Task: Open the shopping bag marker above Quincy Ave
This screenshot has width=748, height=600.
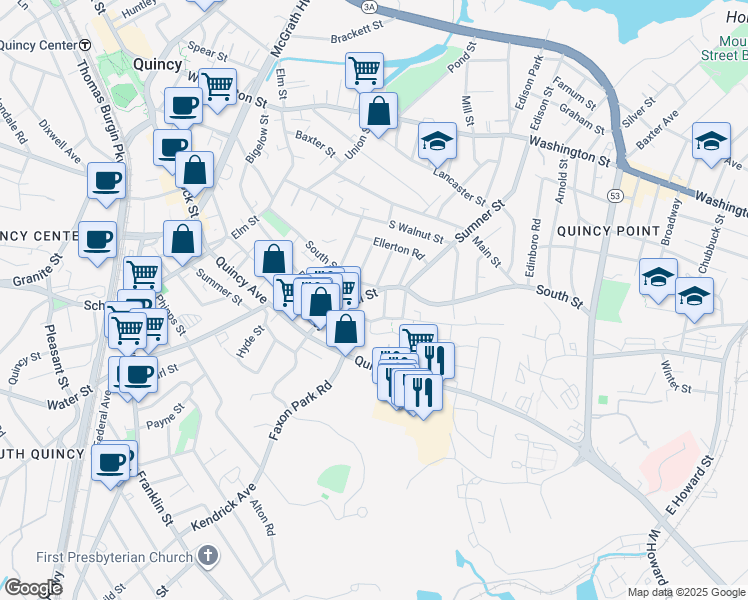Action: (273, 258)
